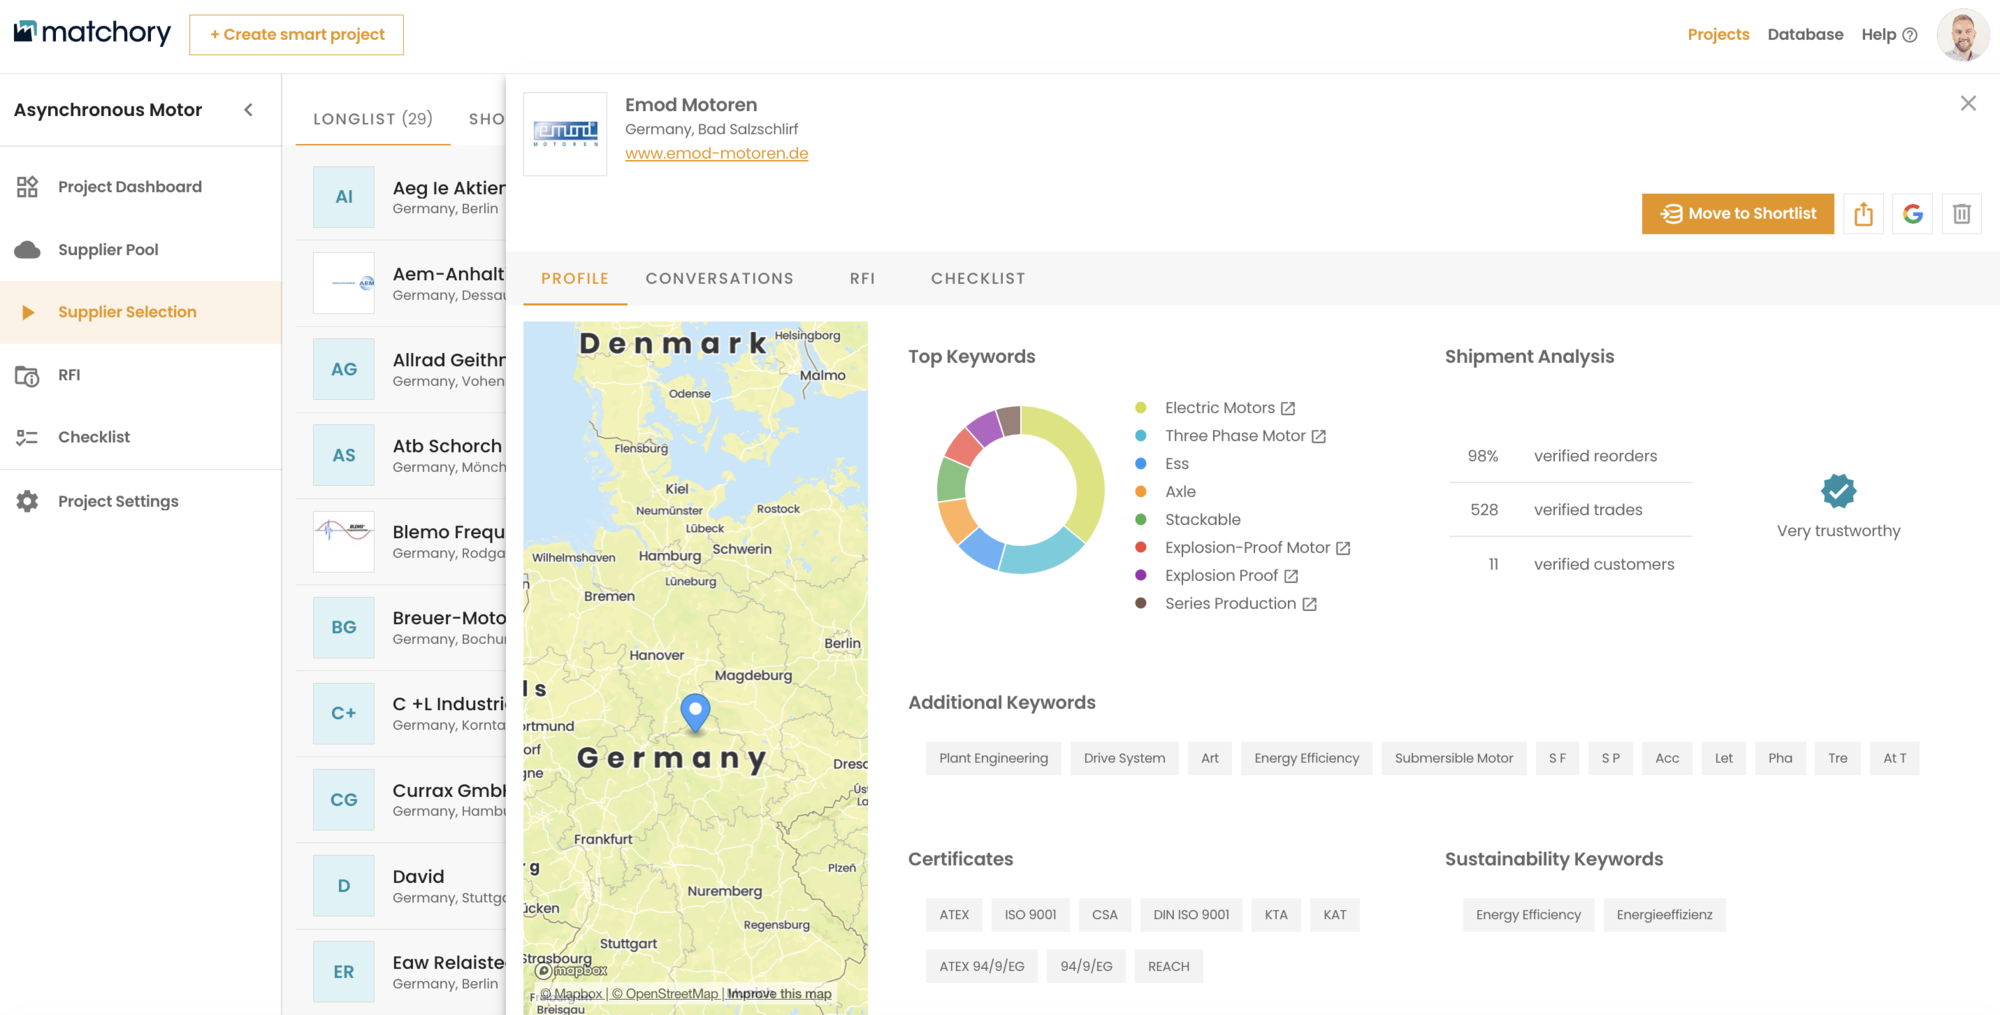The width and height of the screenshot is (2000, 1015).
Task: Open Three Phase Motor external link icon
Action: pyautogui.click(x=1319, y=437)
